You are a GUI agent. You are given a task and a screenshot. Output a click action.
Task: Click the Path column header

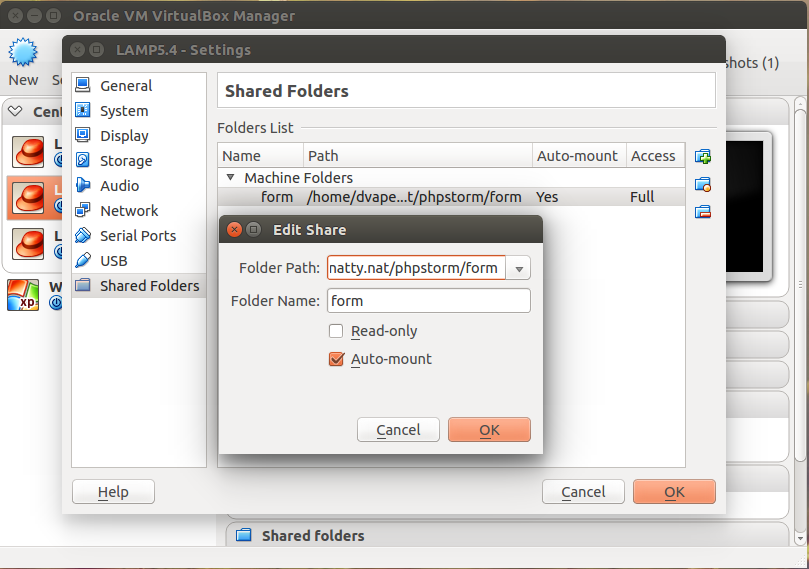[x=418, y=156]
